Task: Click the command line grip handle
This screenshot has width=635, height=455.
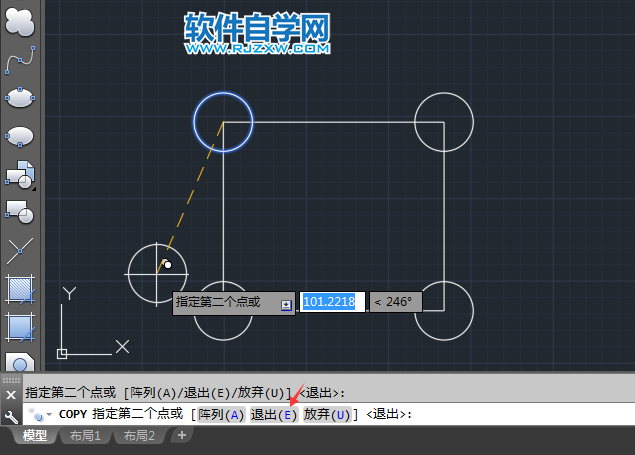Action: [11, 380]
